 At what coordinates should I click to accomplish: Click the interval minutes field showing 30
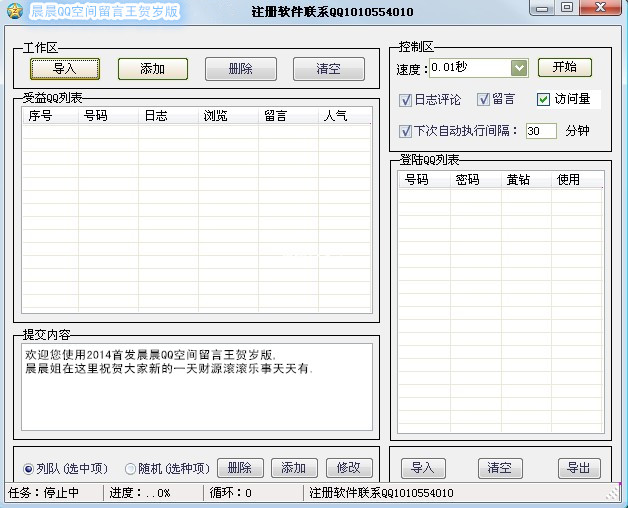pyautogui.click(x=541, y=131)
